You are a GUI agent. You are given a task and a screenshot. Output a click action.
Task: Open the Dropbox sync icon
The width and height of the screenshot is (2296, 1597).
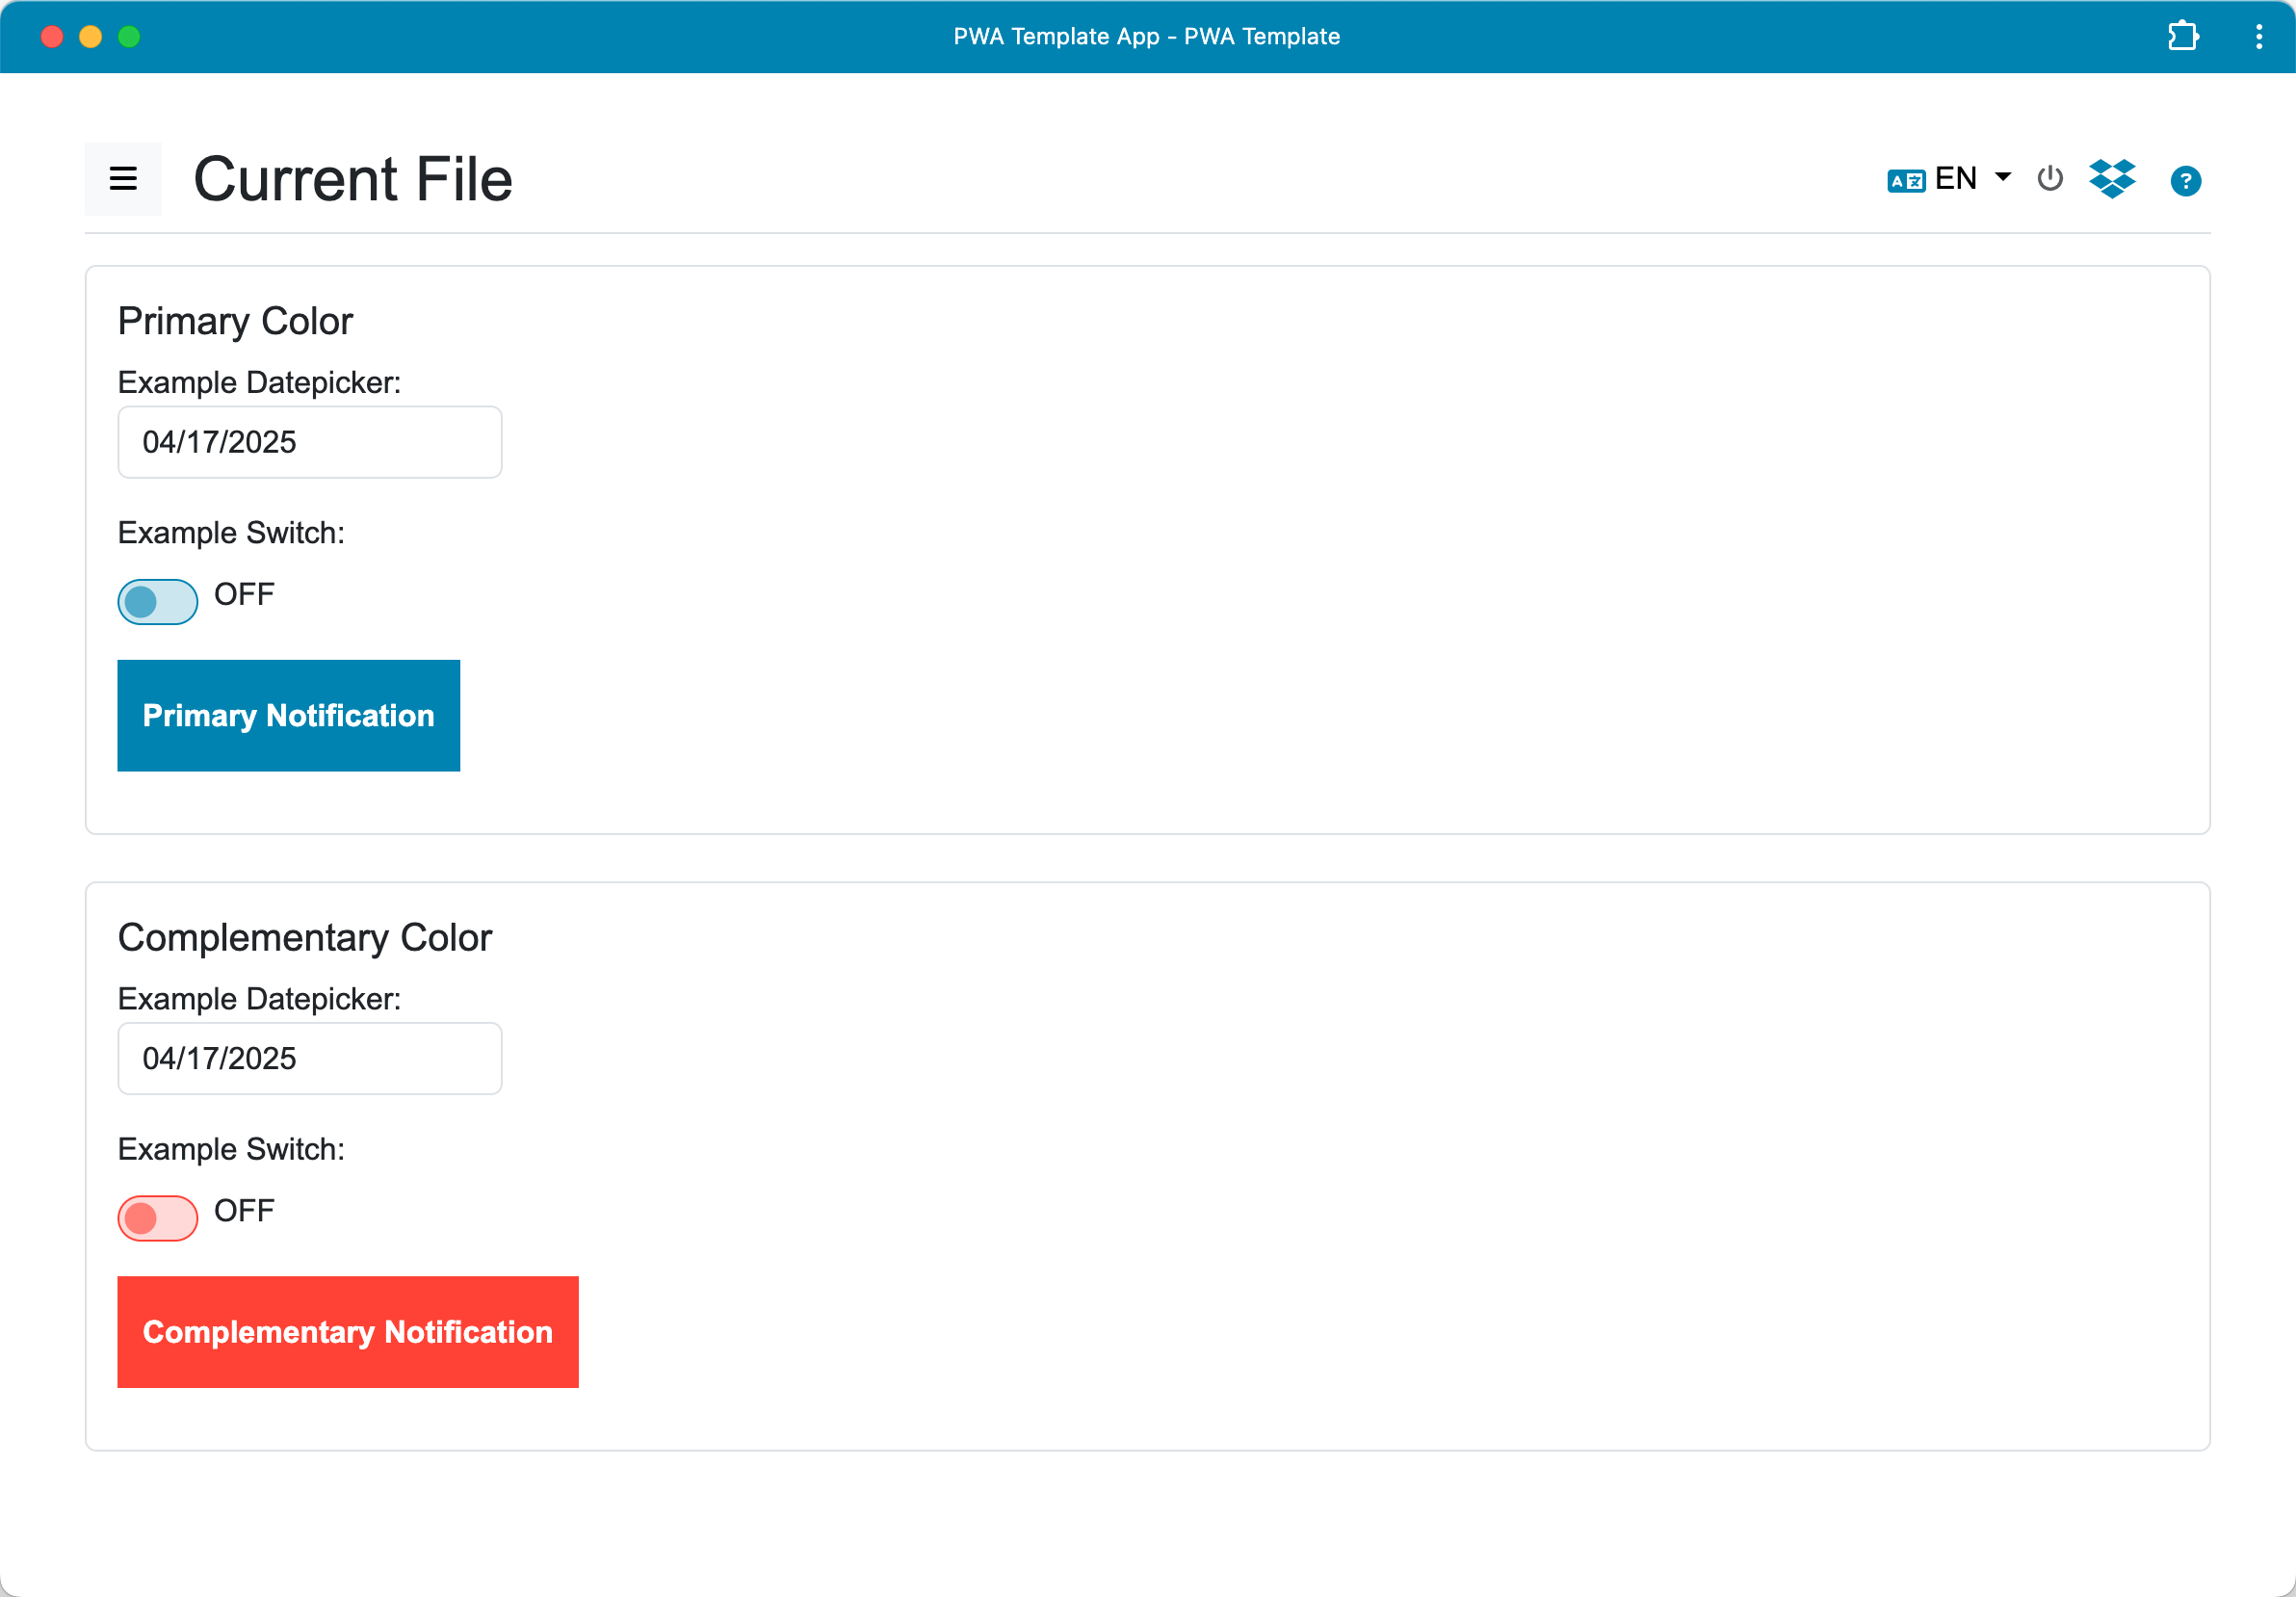[2112, 179]
